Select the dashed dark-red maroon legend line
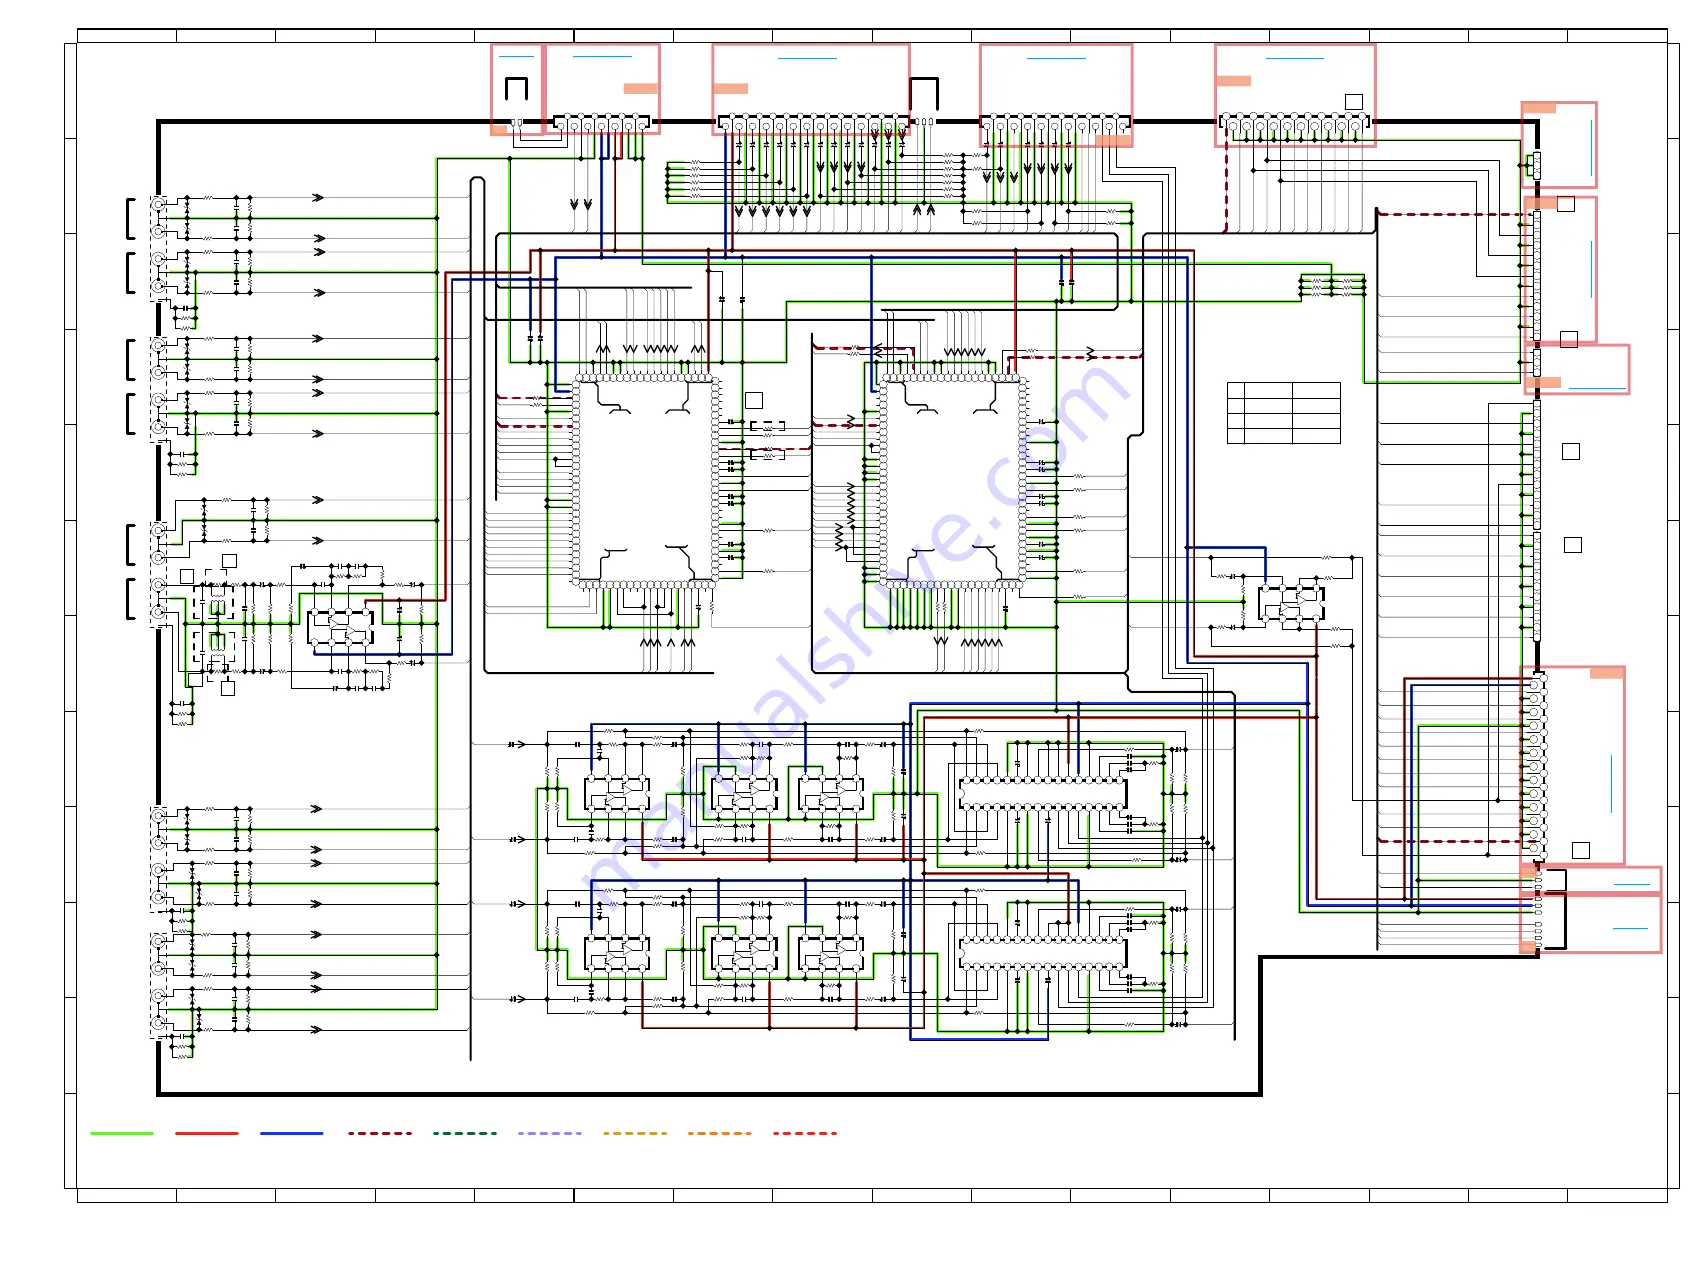The image size is (1701, 1263). [380, 1133]
